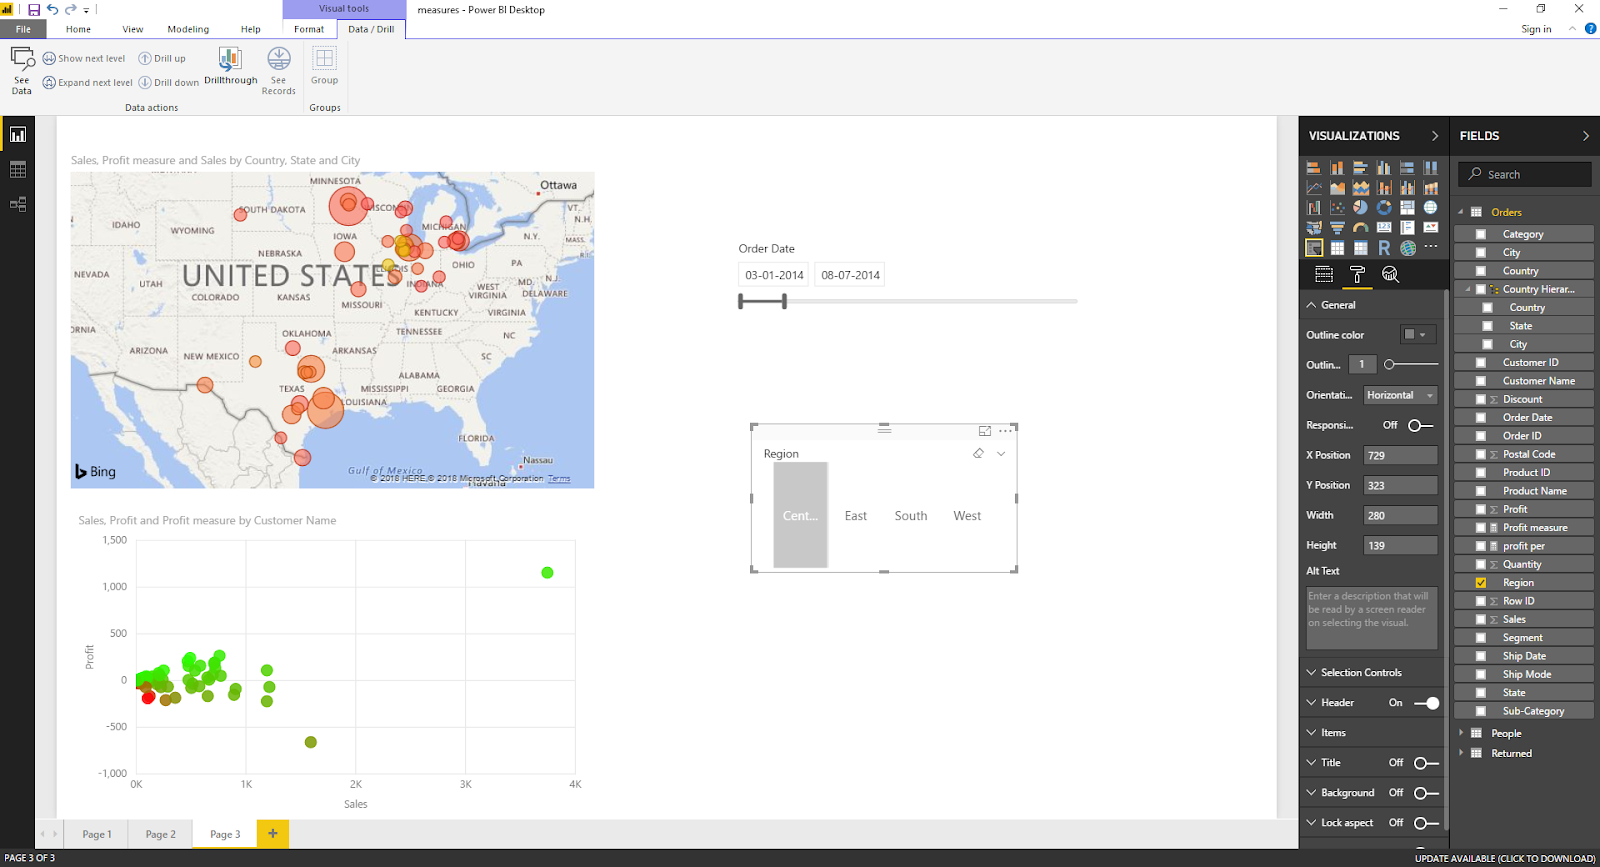Select East in the Region slicer

pyautogui.click(x=856, y=516)
